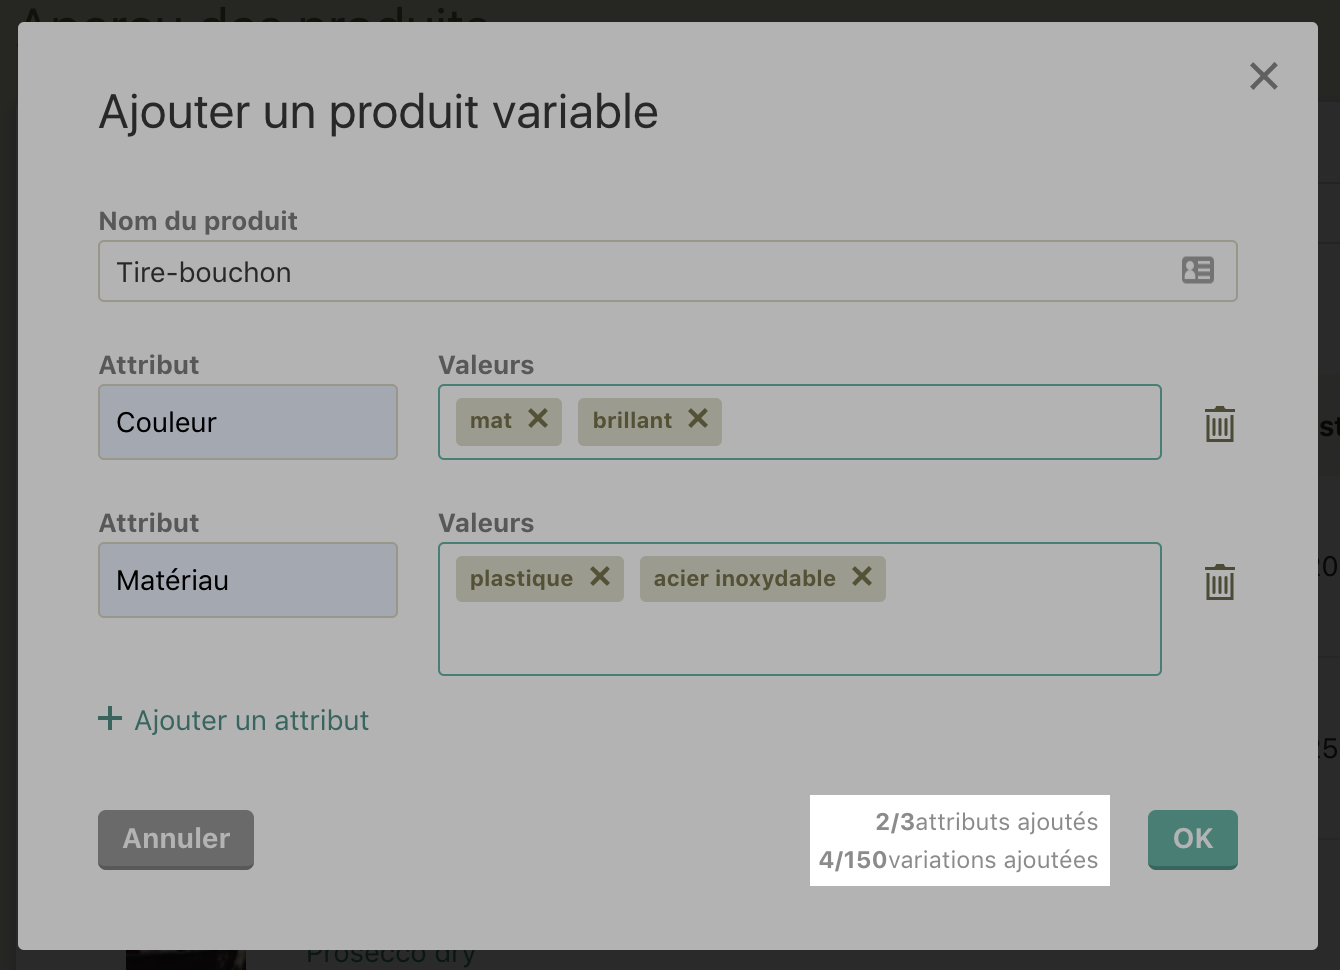Click the plus icon to add attribute
This screenshot has width=1340, height=970.
click(110, 719)
